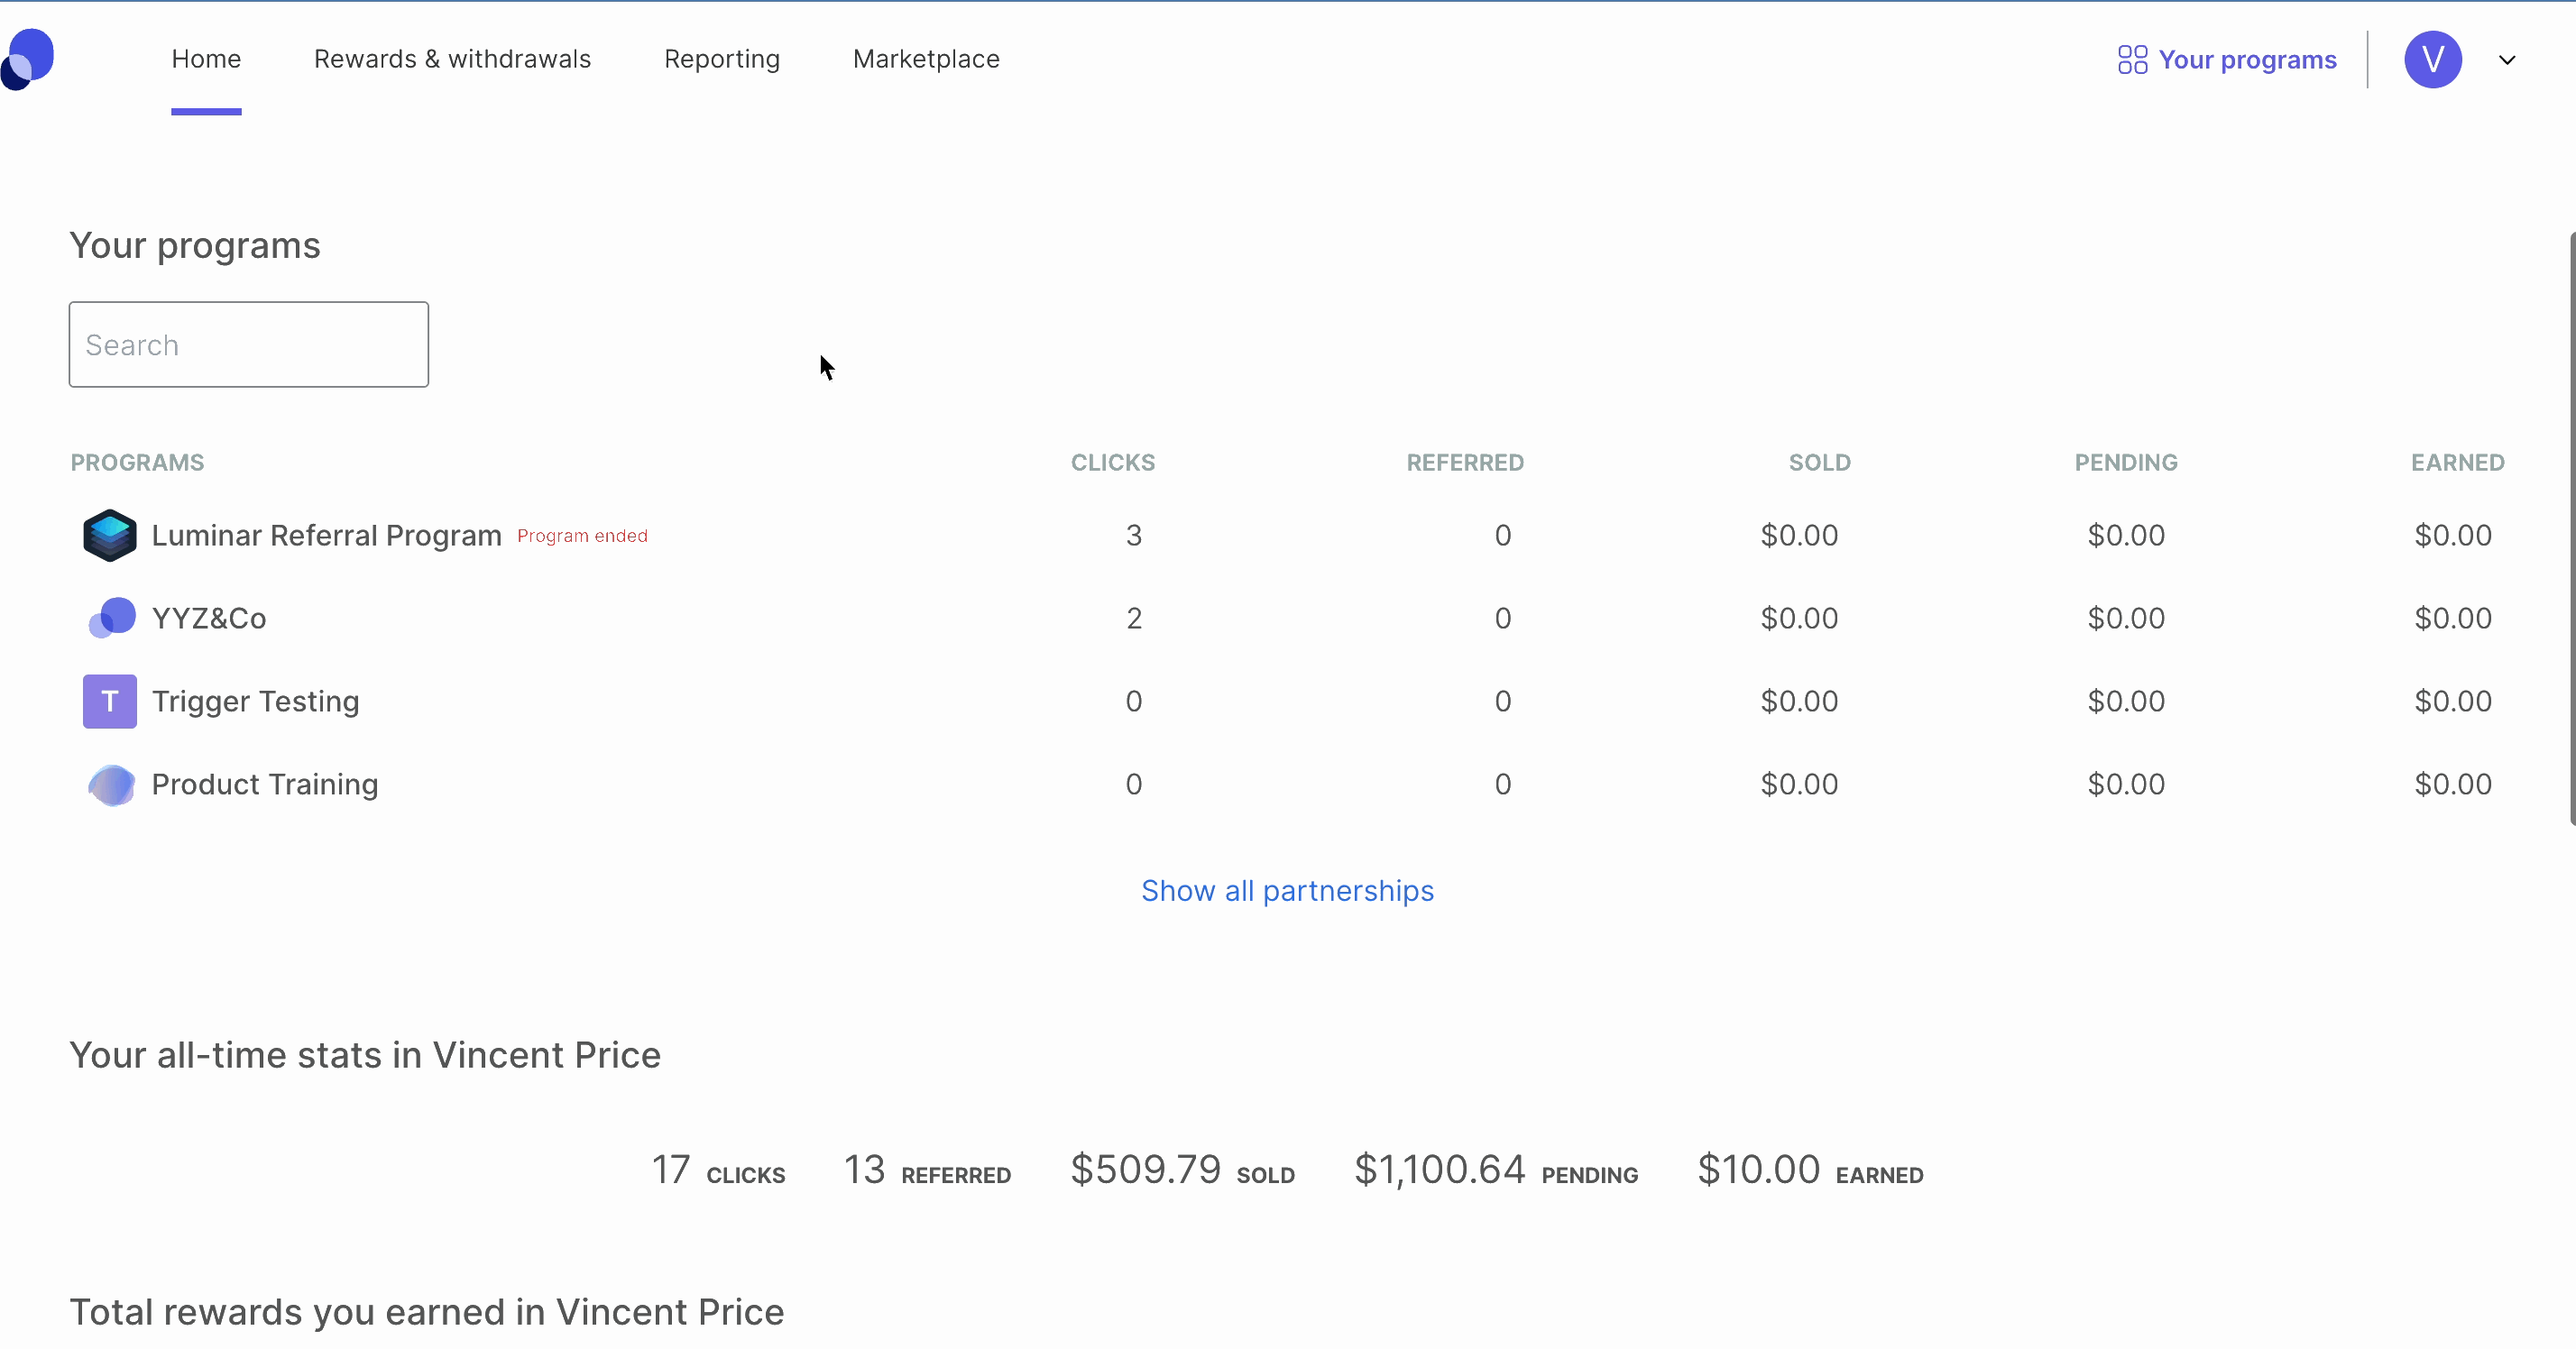Click the V user avatar

pyautogui.click(x=2432, y=60)
